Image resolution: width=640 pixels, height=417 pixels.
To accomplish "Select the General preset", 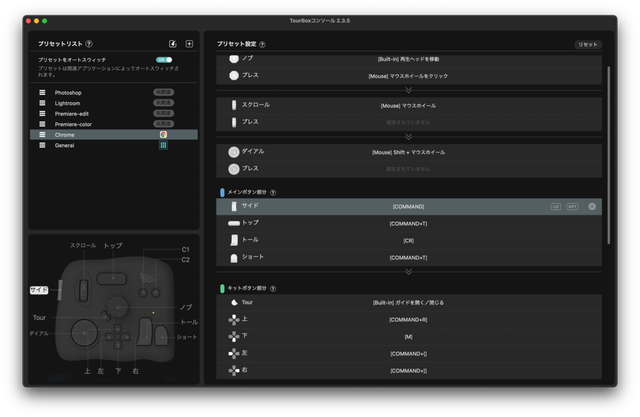I will click(x=113, y=145).
